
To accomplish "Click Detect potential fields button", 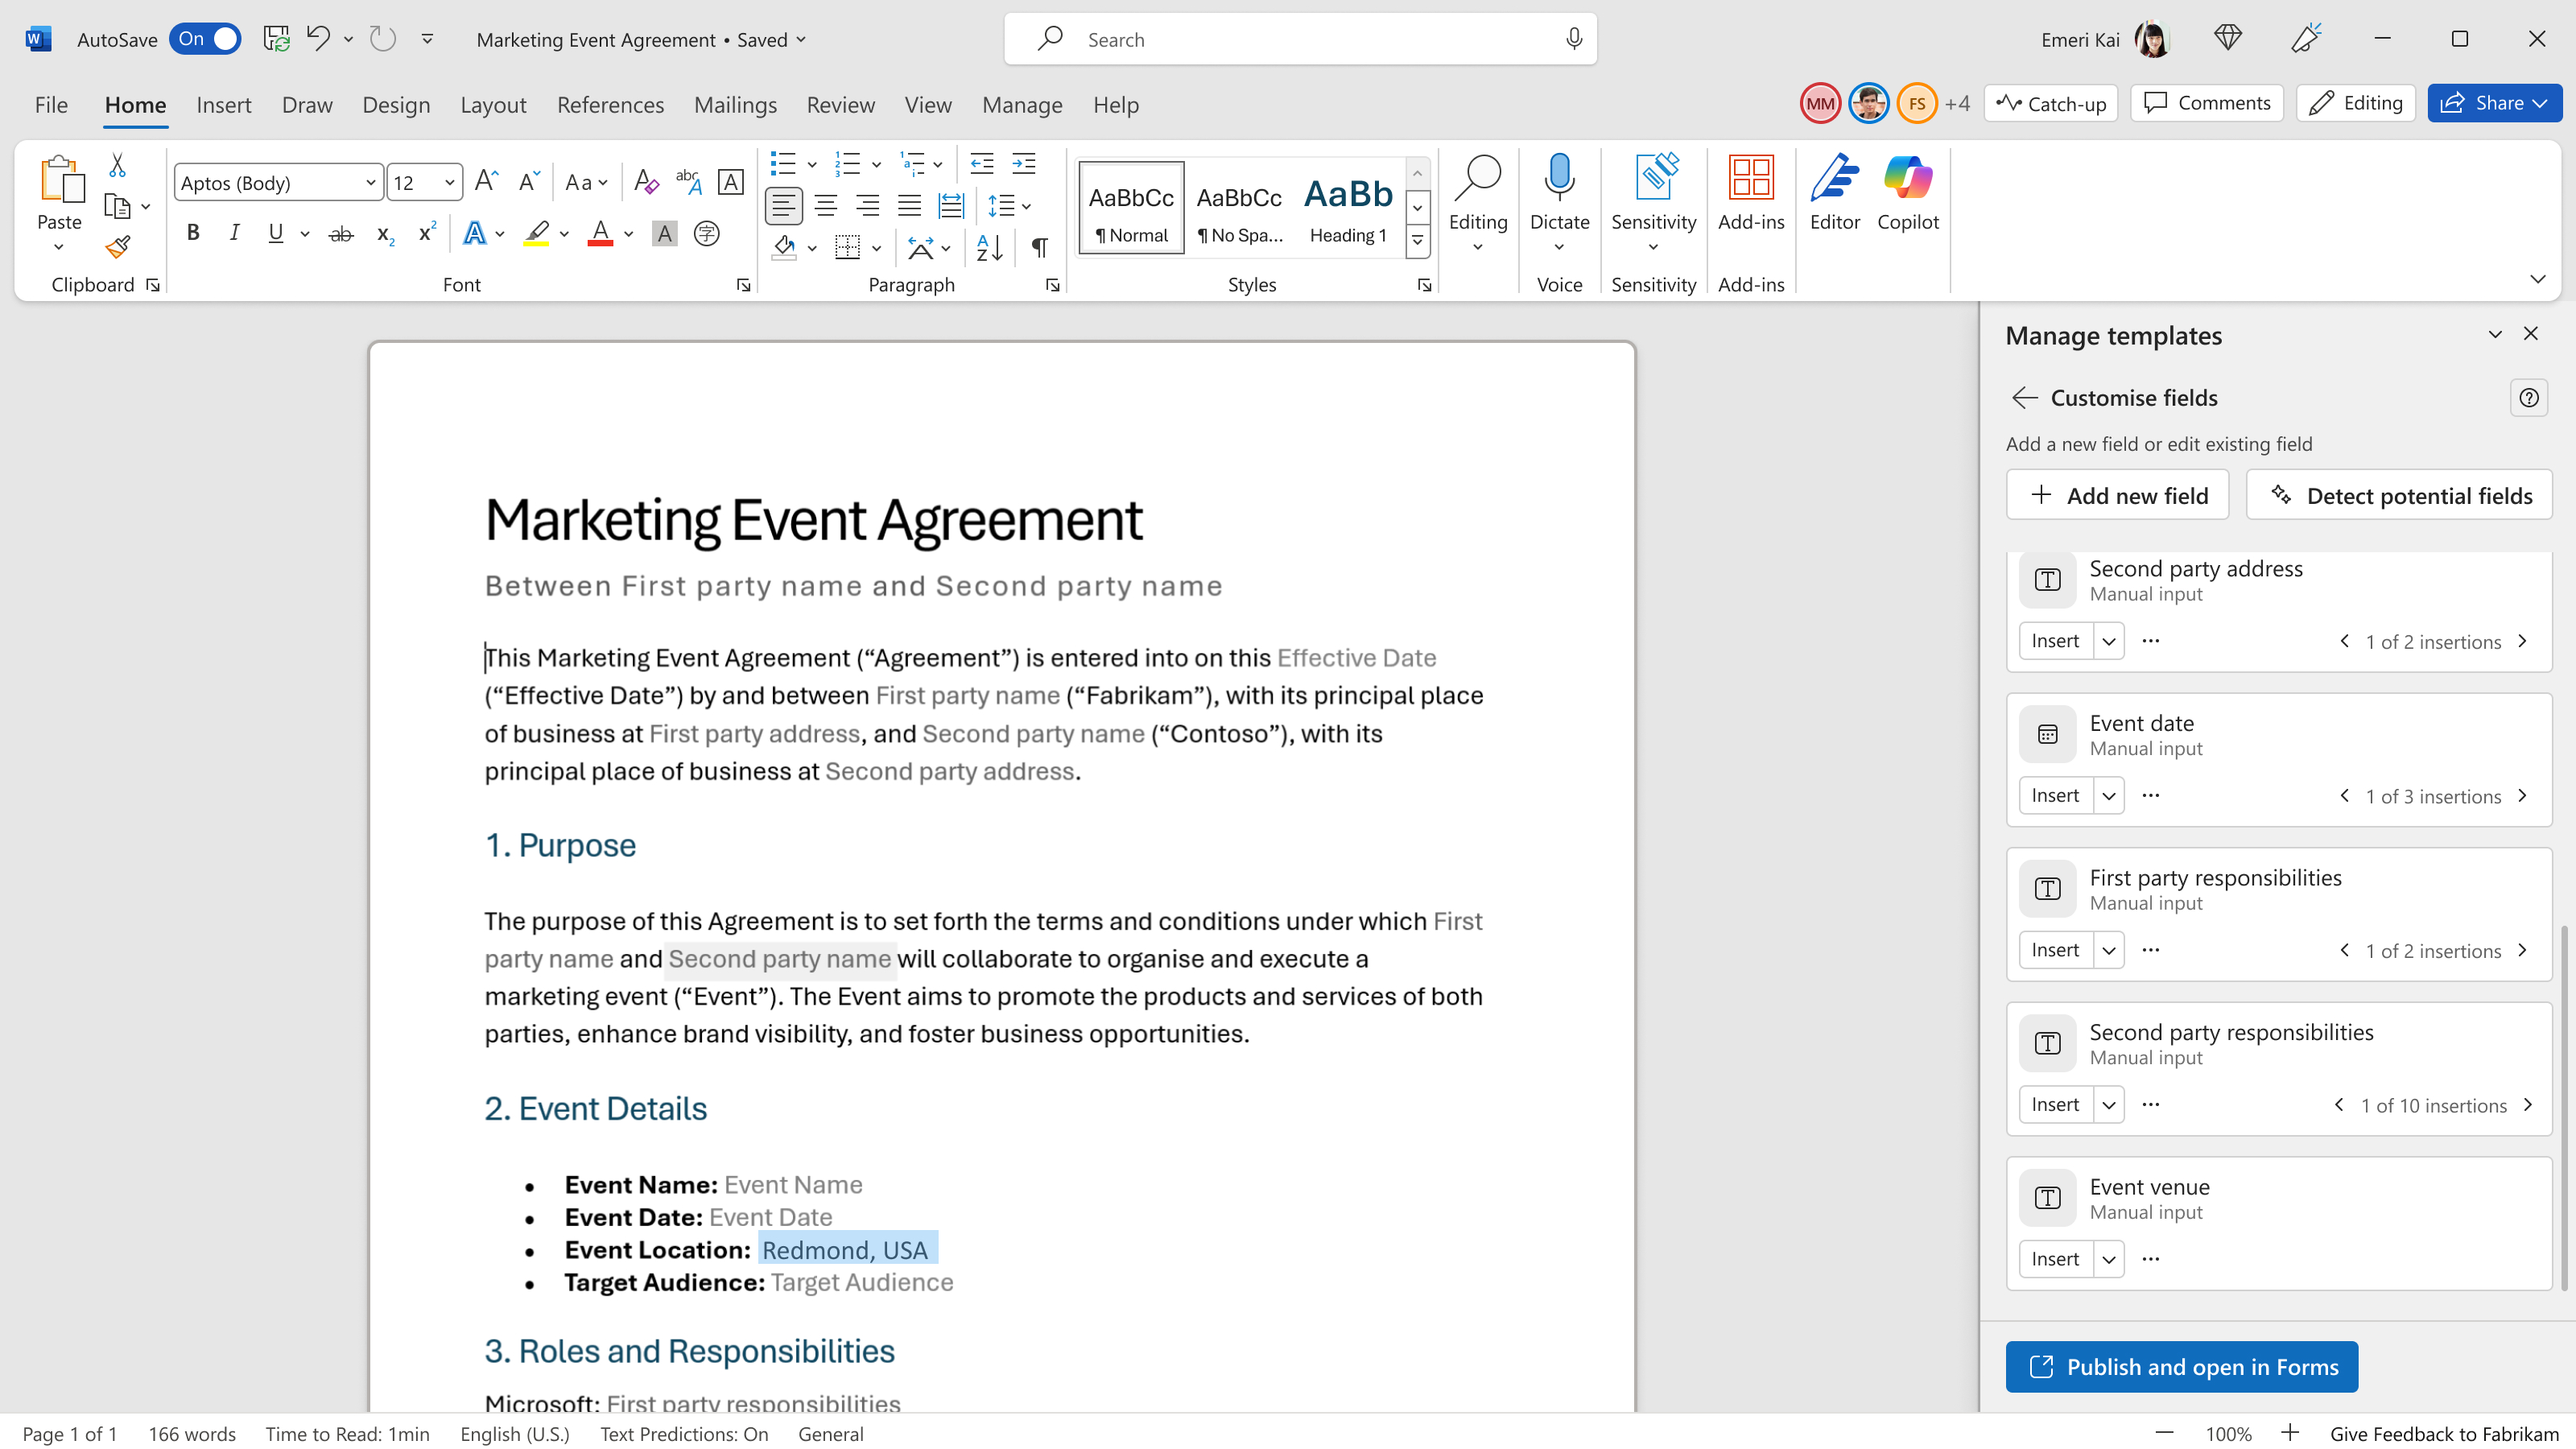I will pos(2398,495).
